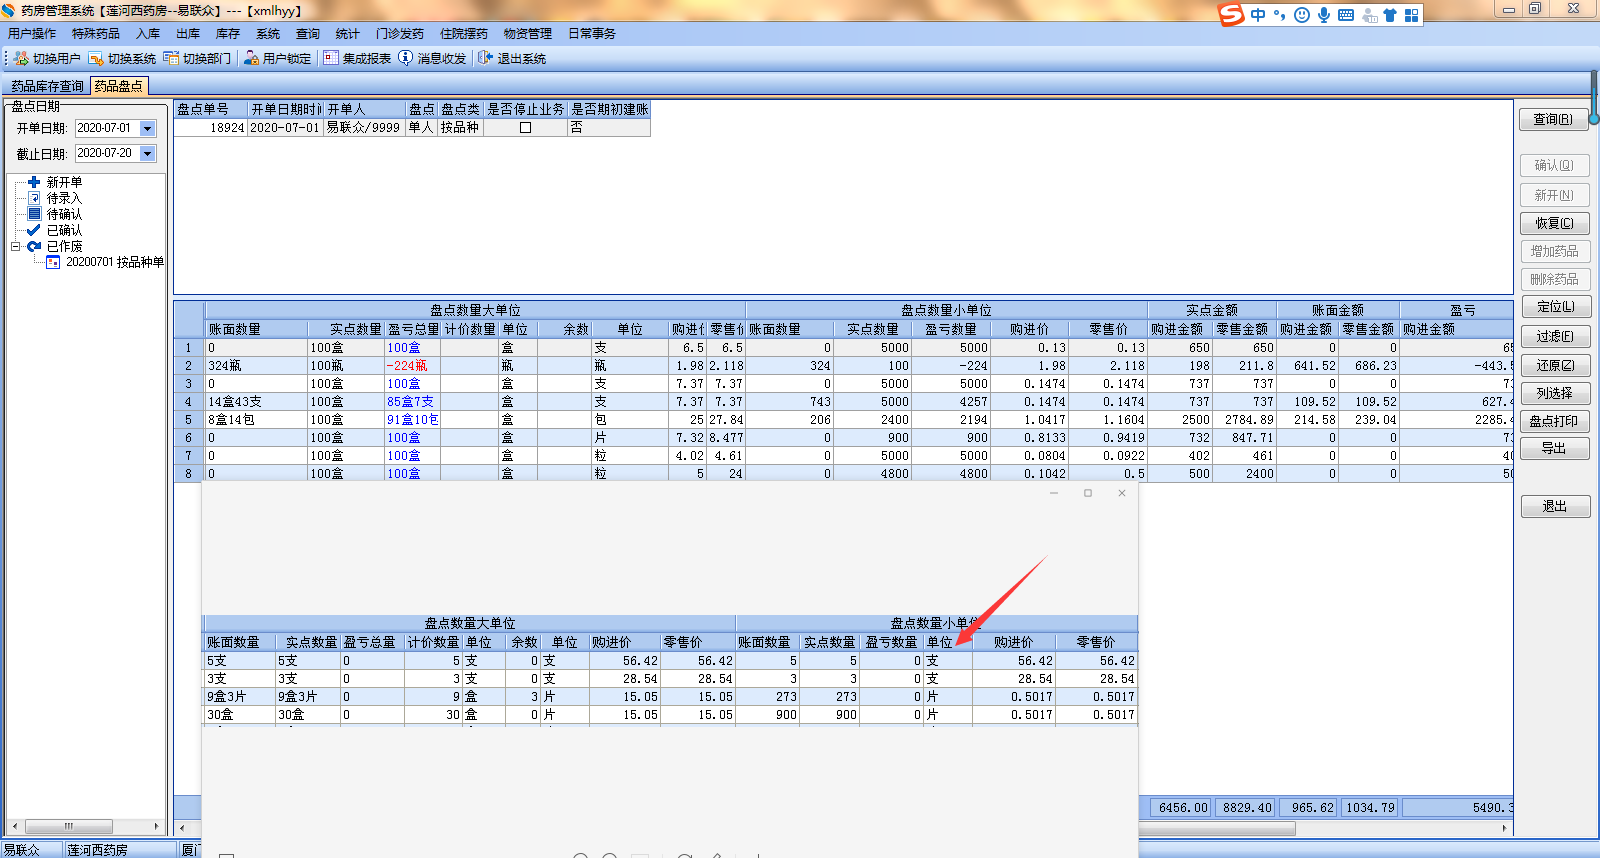1600x858 pixels.
Task: Click the 已确认 checkmark icon in tree
Action: pos(34,230)
